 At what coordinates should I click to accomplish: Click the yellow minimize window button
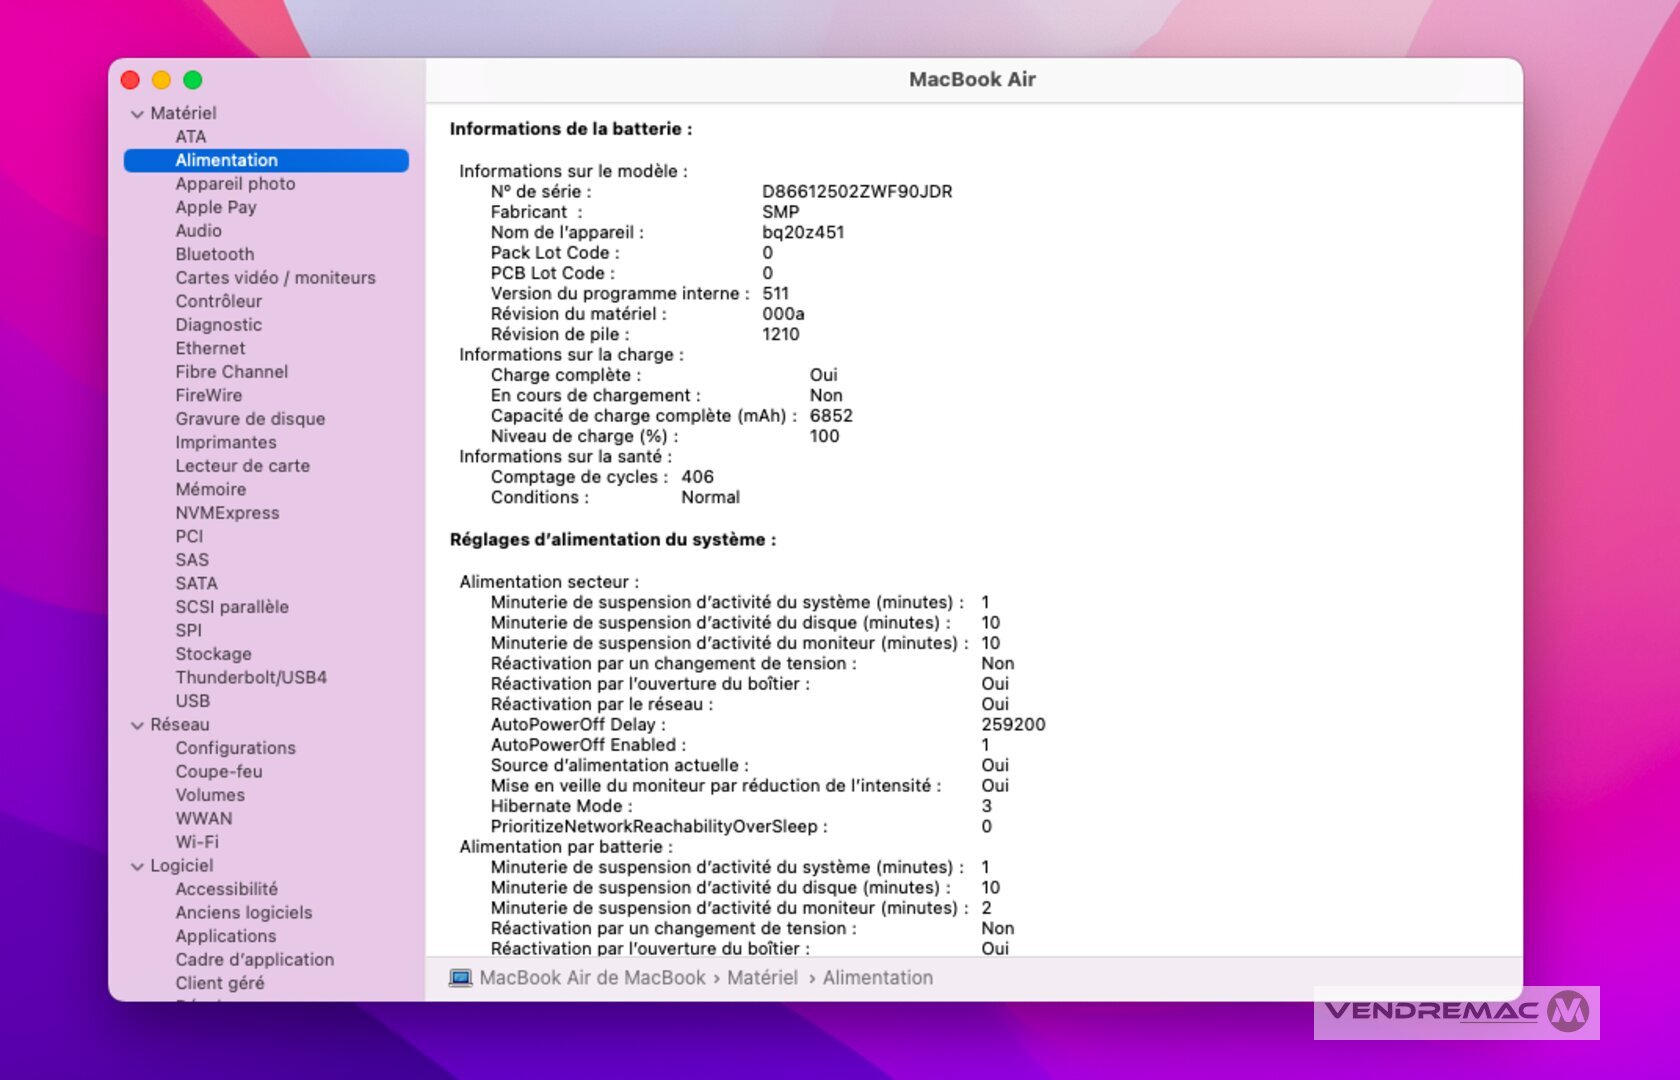tap(161, 80)
